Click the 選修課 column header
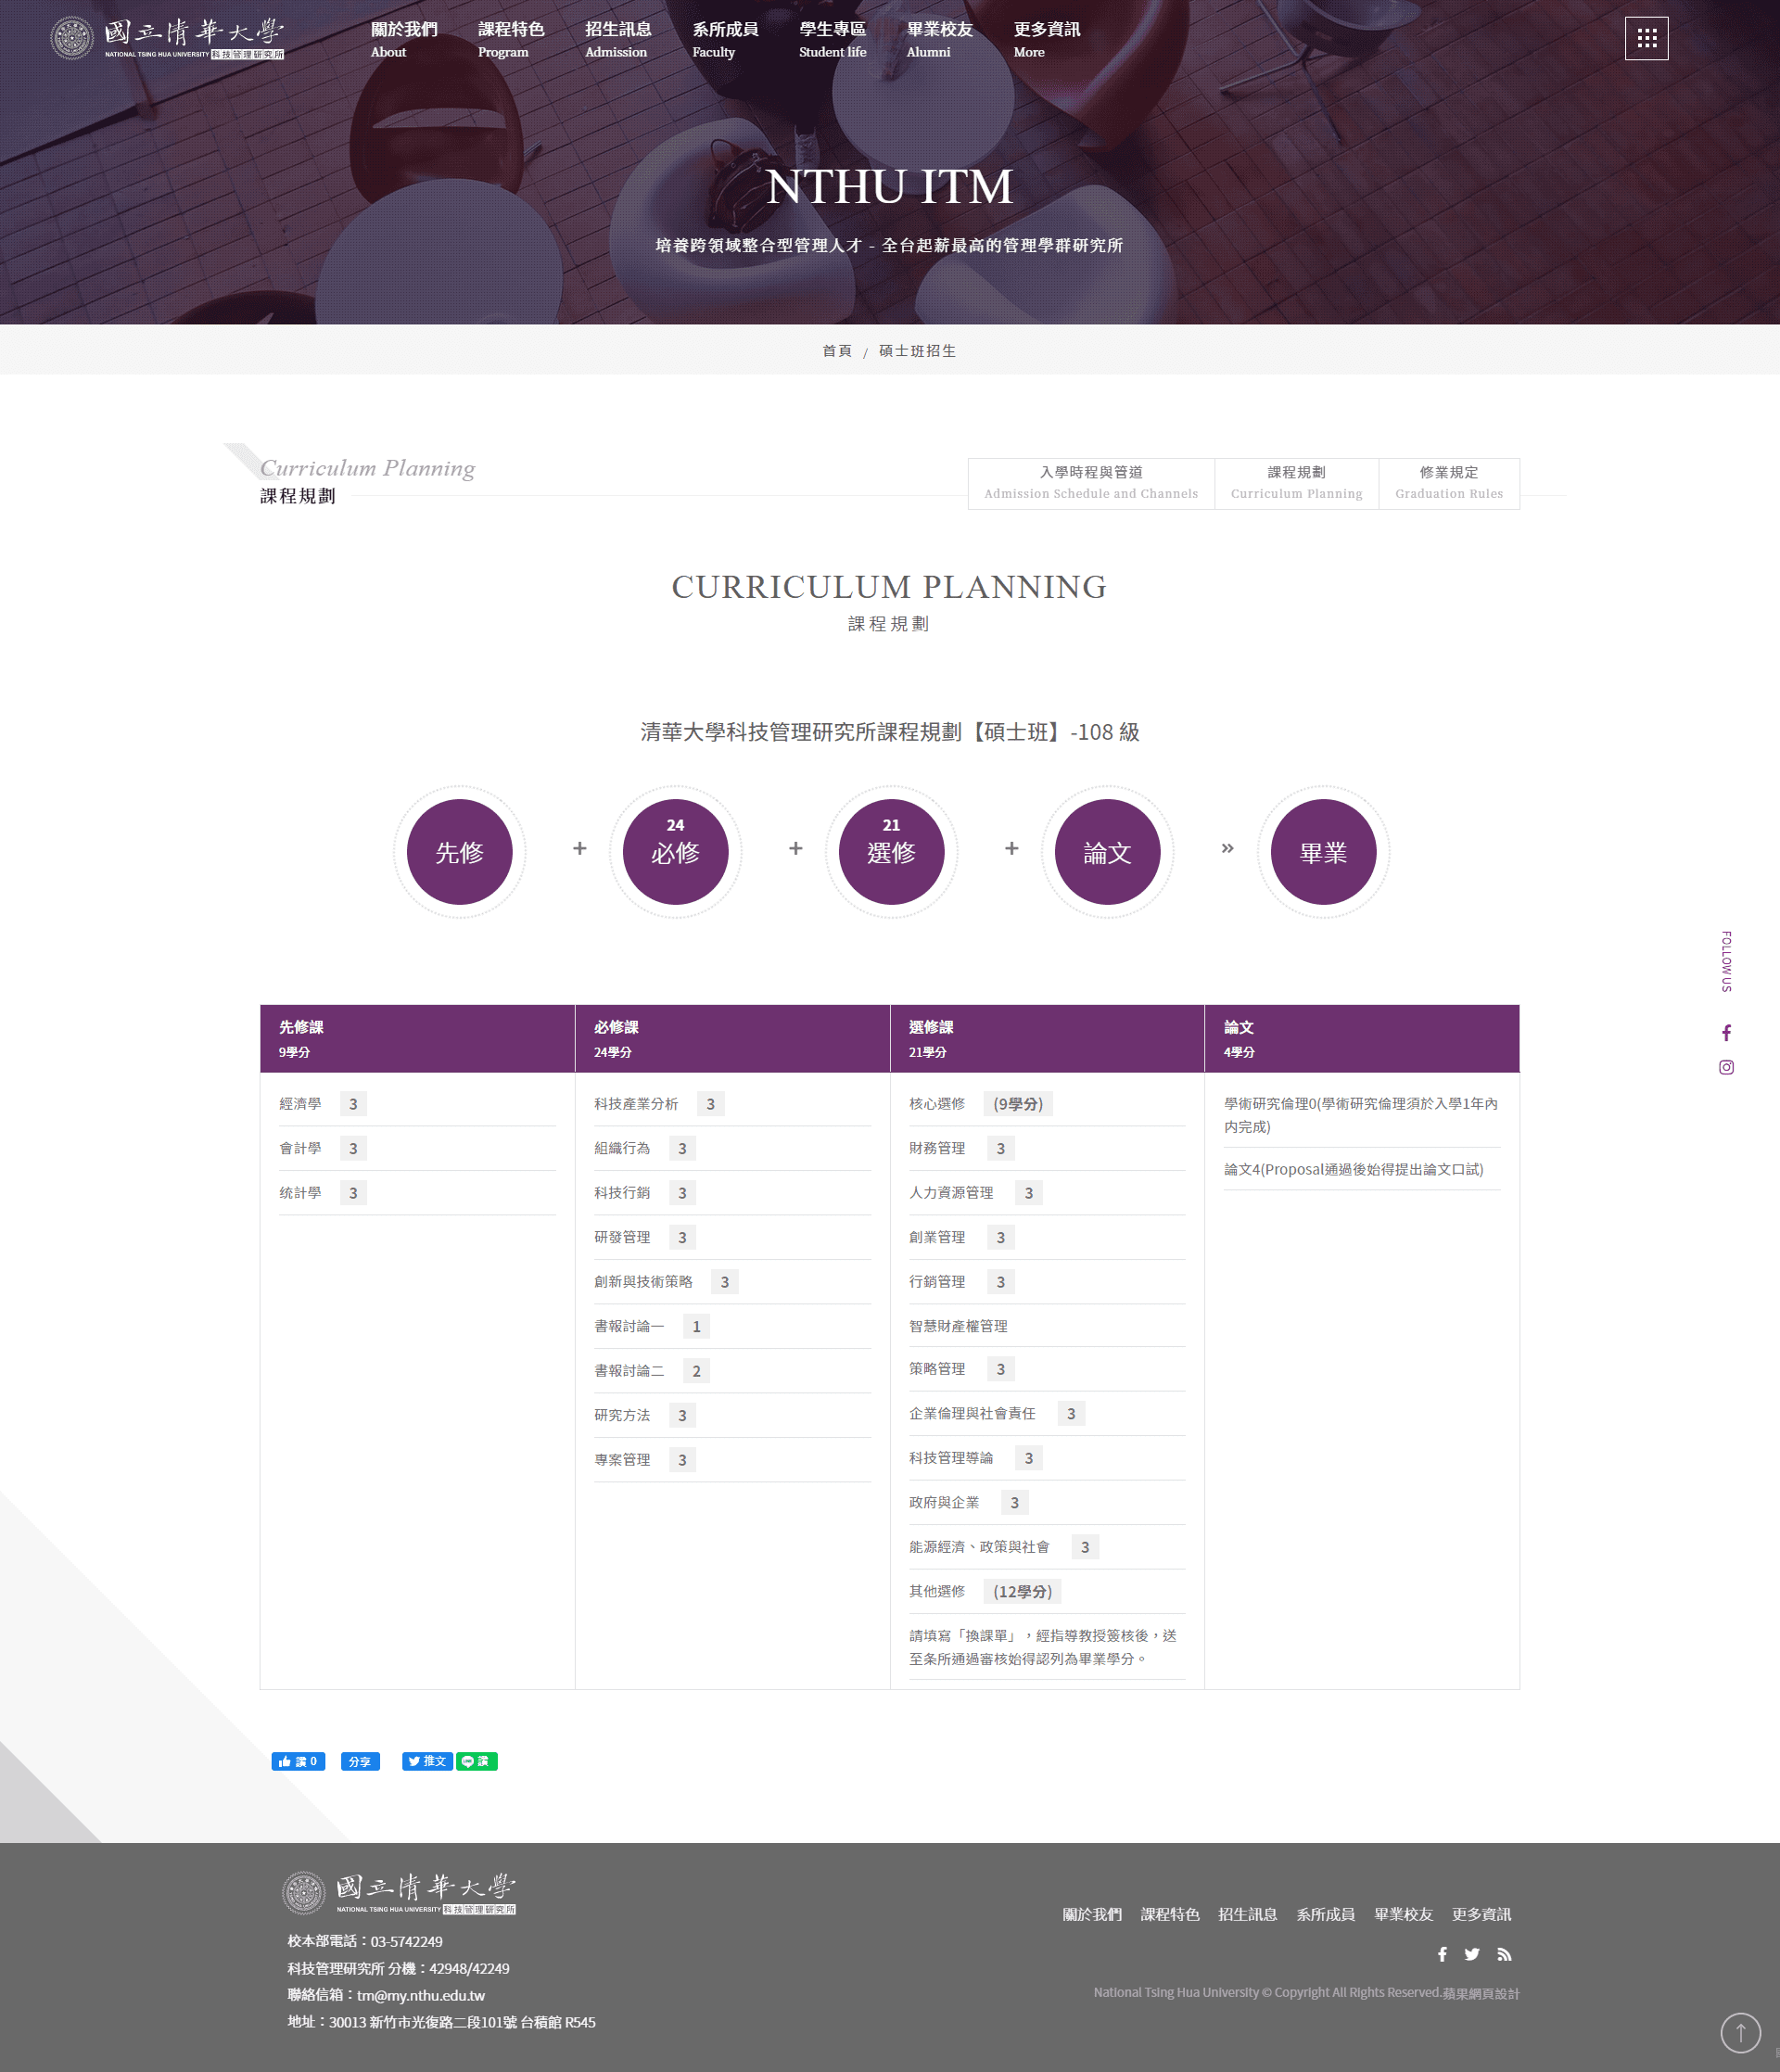1780x2072 pixels. (1047, 1038)
